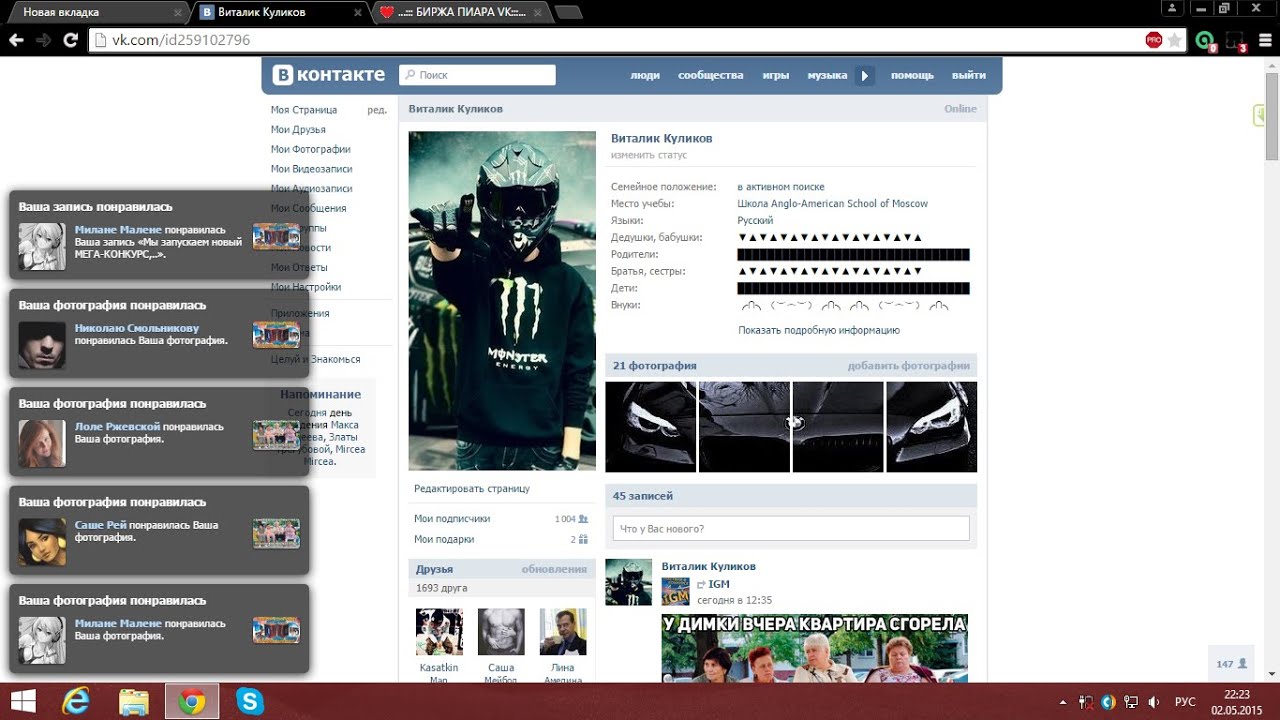Open friend Лина Амелина avatar
The image size is (1280, 720).
[x=563, y=632]
